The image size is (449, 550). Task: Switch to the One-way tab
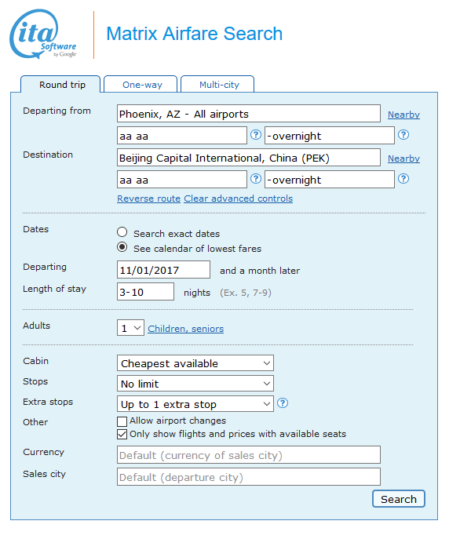[x=141, y=84]
